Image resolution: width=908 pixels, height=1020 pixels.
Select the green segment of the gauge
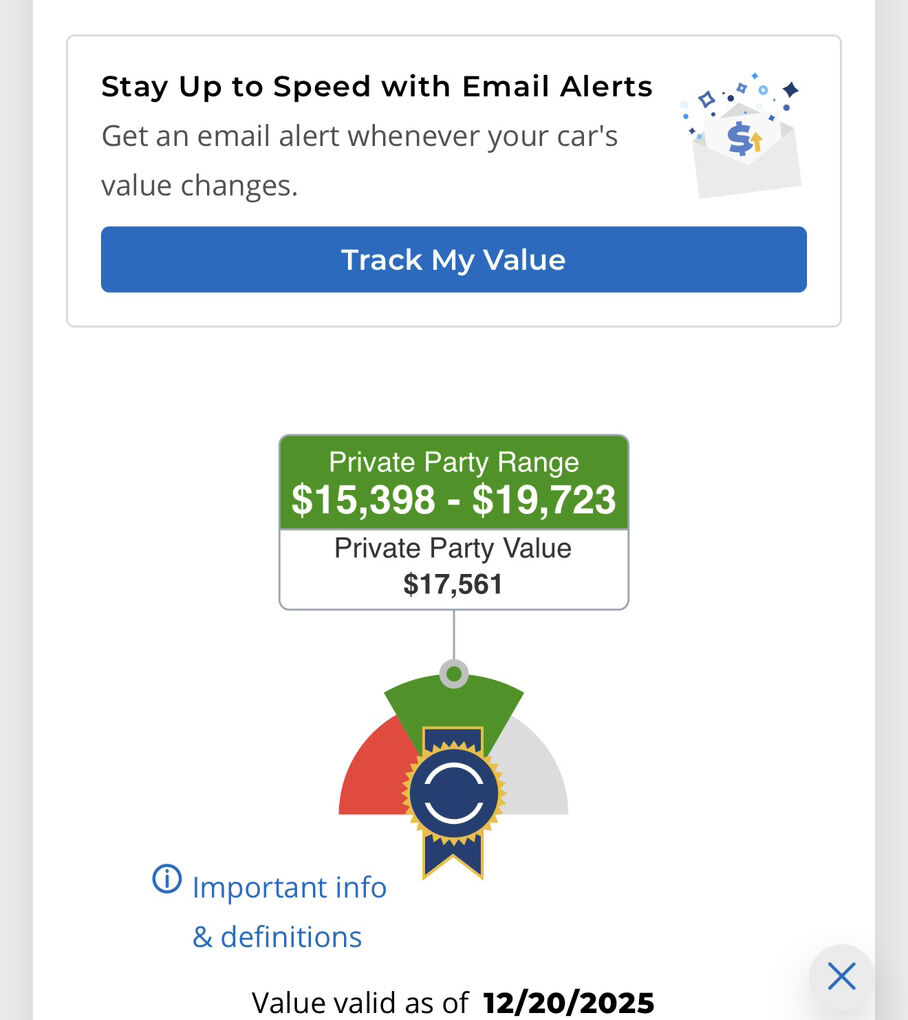click(x=453, y=702)
